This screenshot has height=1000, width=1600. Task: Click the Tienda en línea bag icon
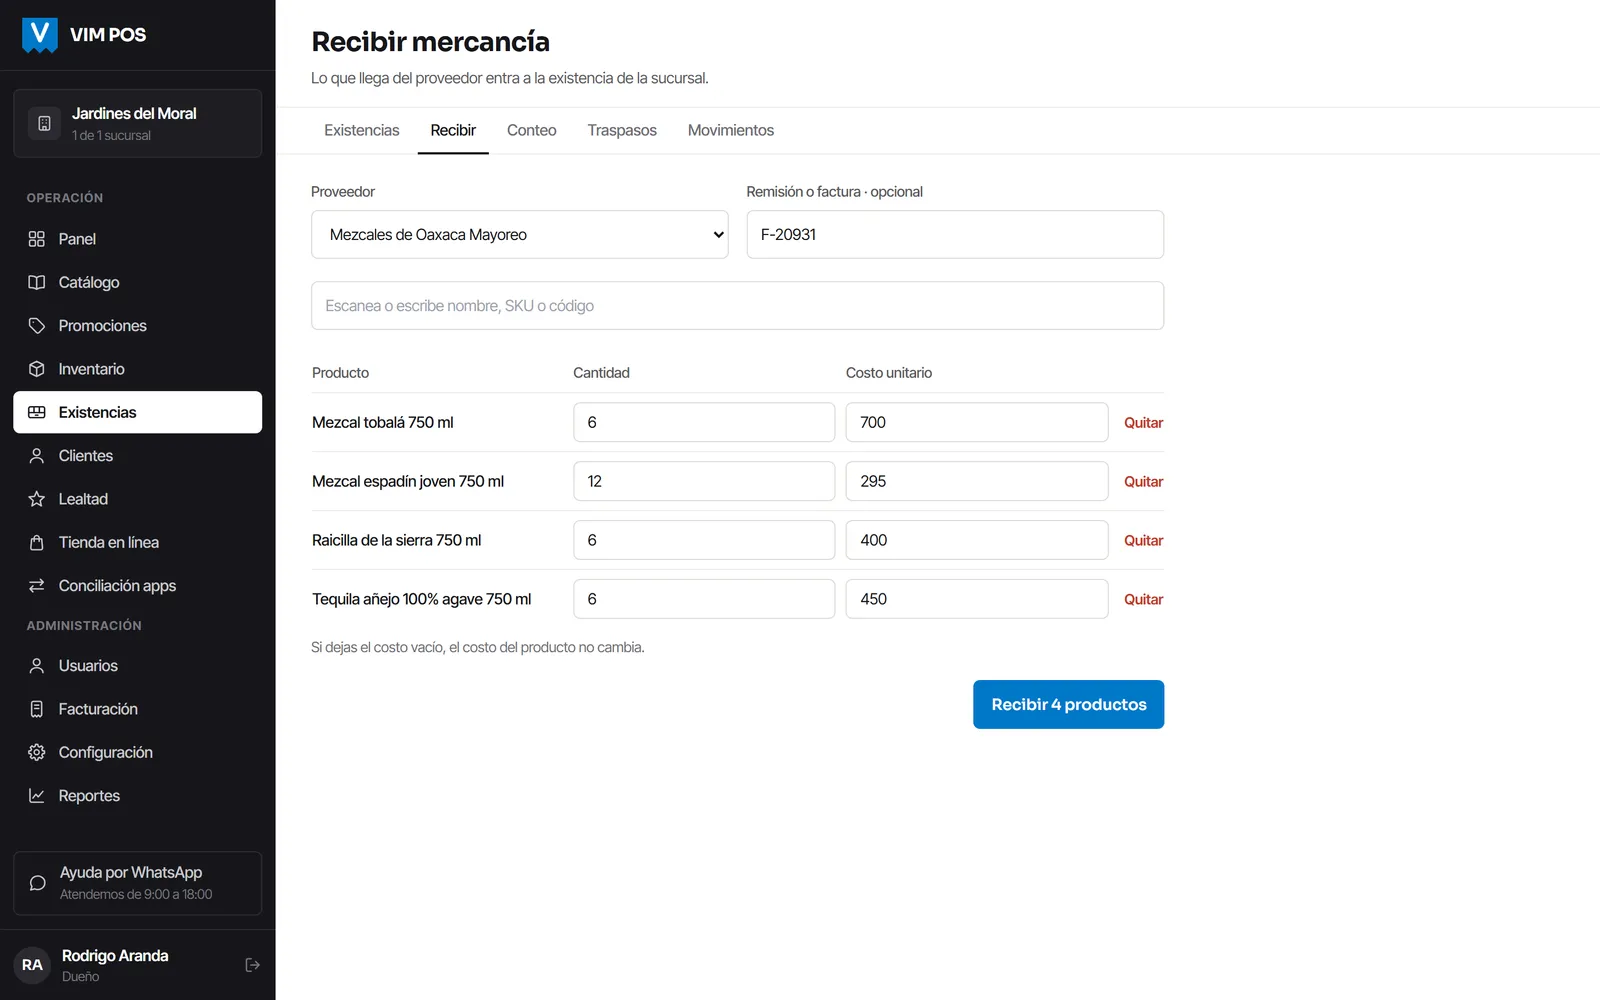37,542
